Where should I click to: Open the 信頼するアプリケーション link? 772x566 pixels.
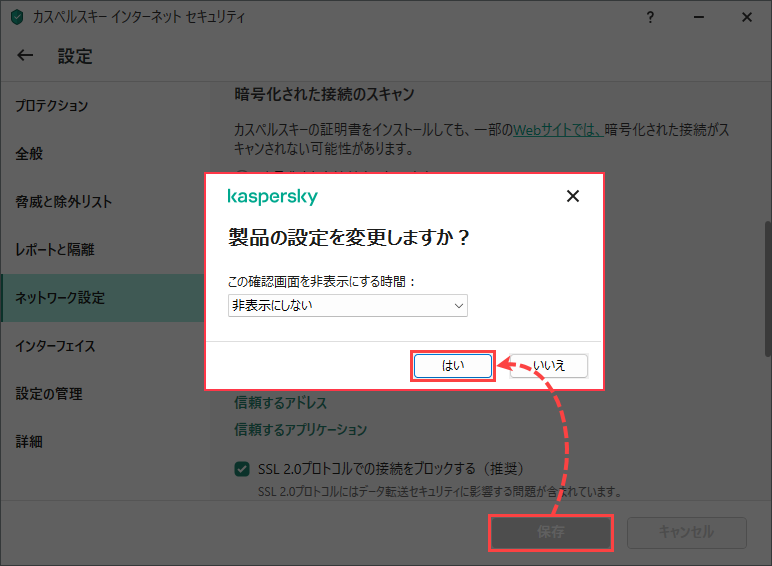pyautogui.click(x=301, y=429)
